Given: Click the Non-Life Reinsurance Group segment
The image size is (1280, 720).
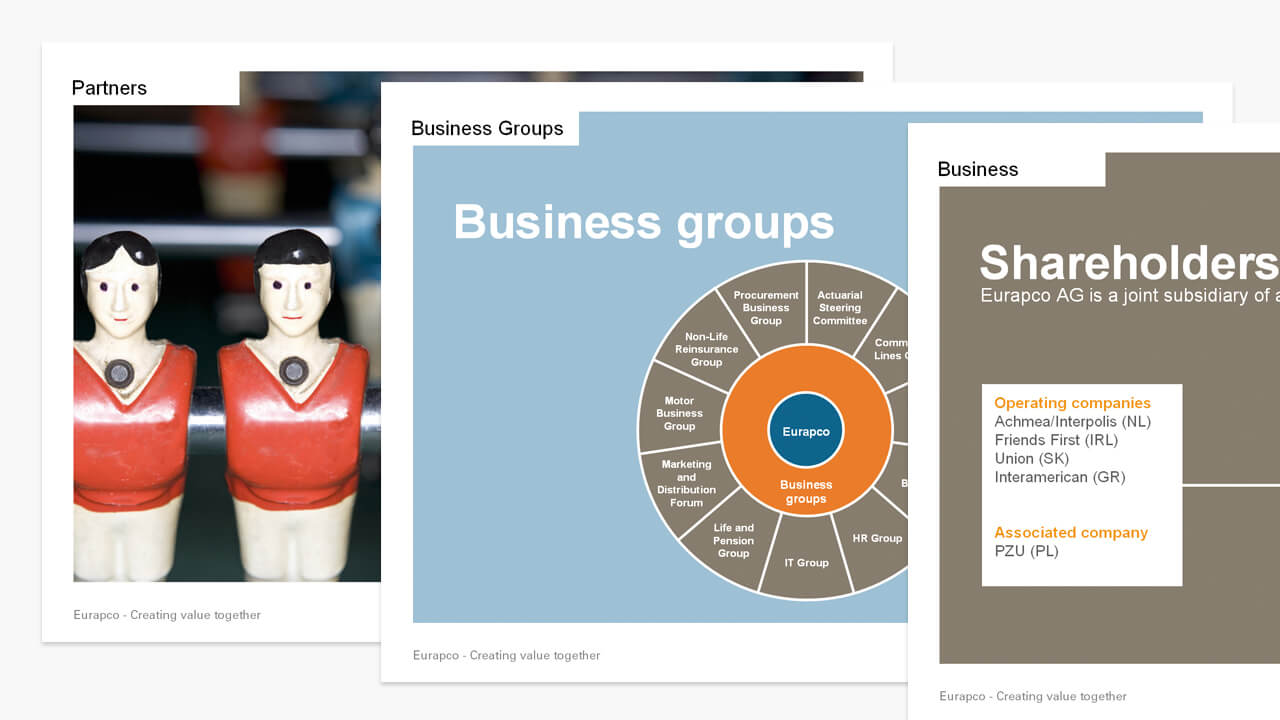Looking at the screenshot, I should 706,349.
